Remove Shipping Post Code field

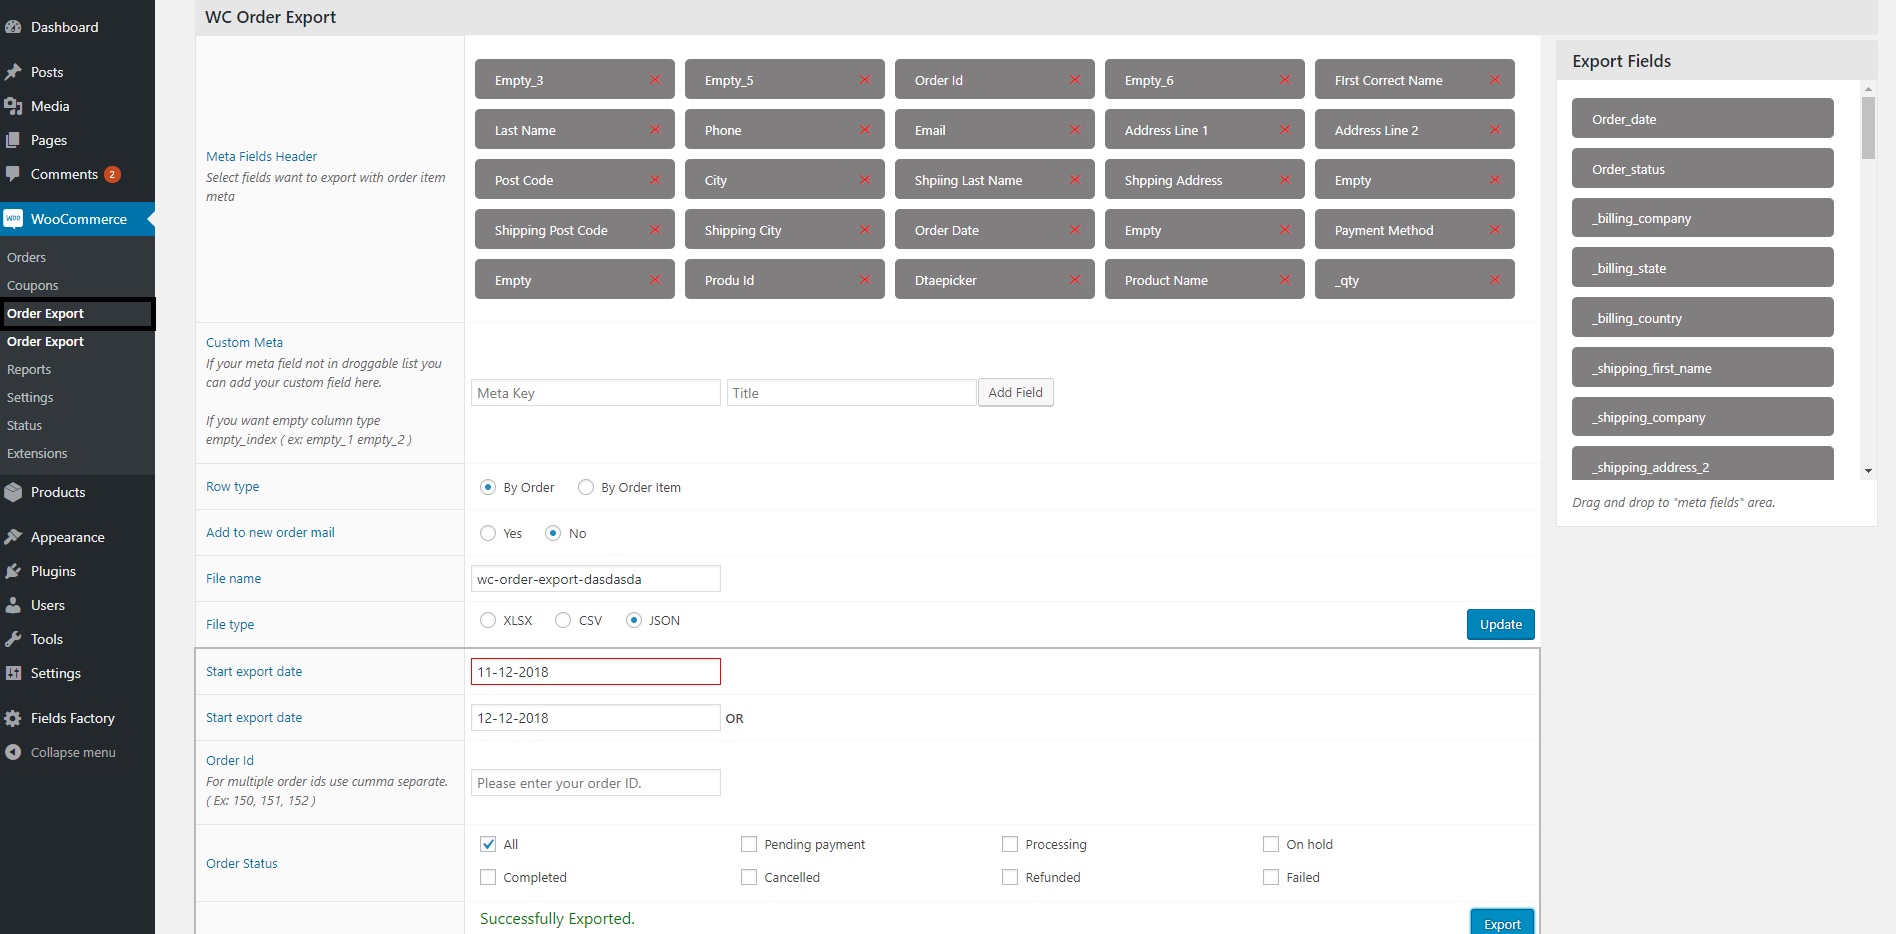click(655, 230)
